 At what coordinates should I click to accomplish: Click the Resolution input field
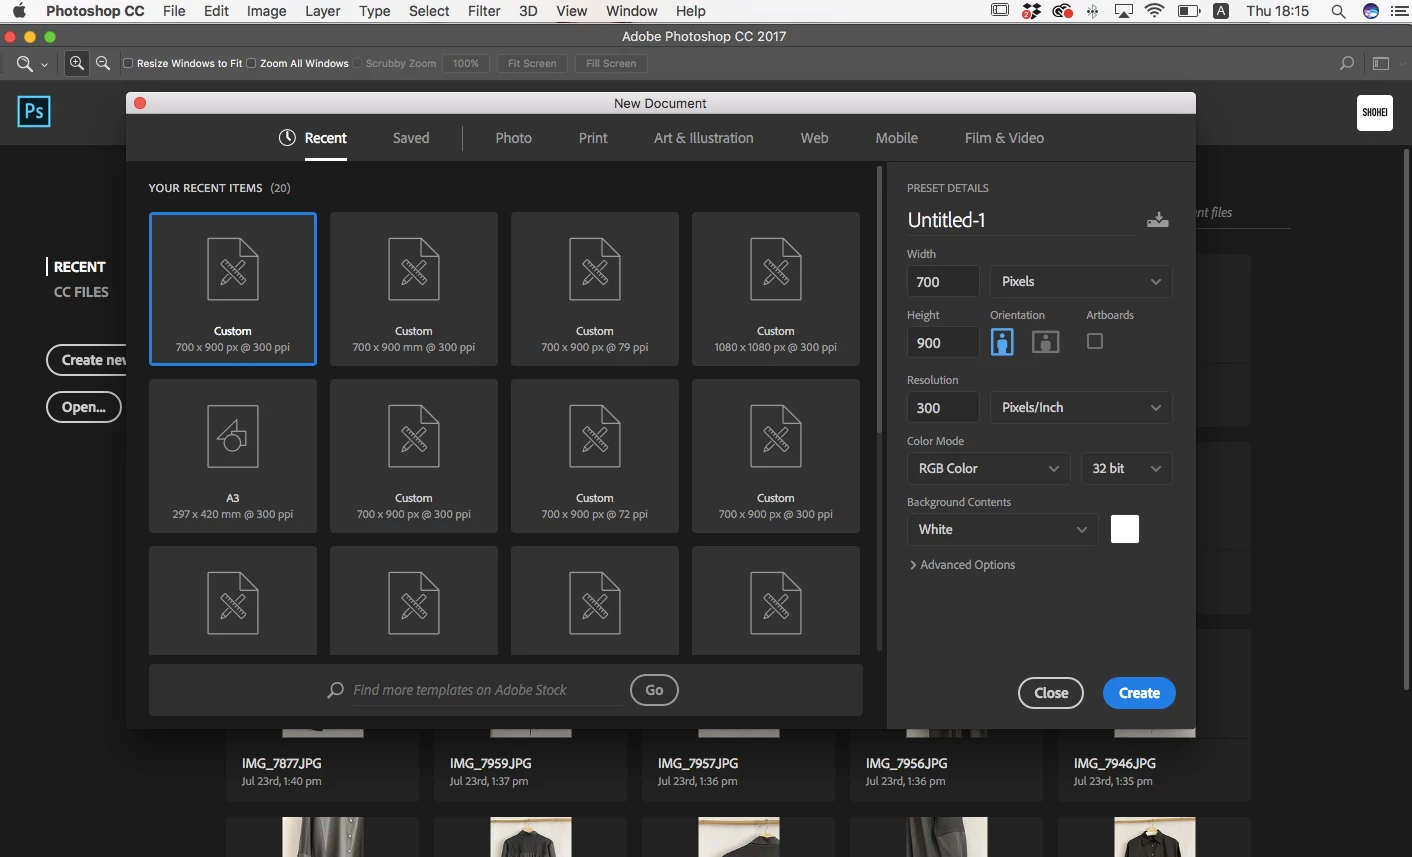943,408
